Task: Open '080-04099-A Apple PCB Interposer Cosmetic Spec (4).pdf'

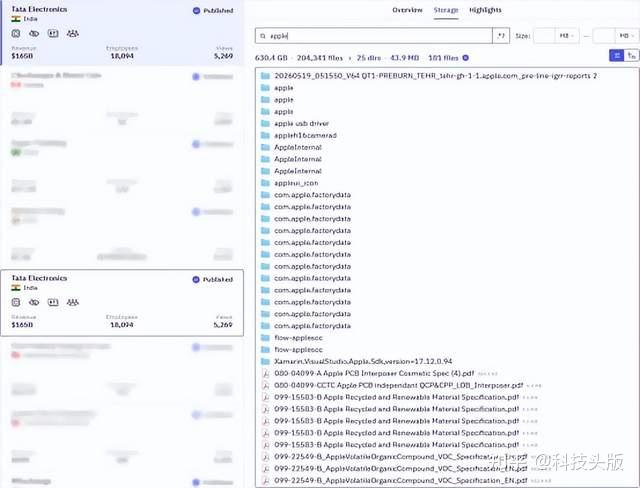Action: 374,373
